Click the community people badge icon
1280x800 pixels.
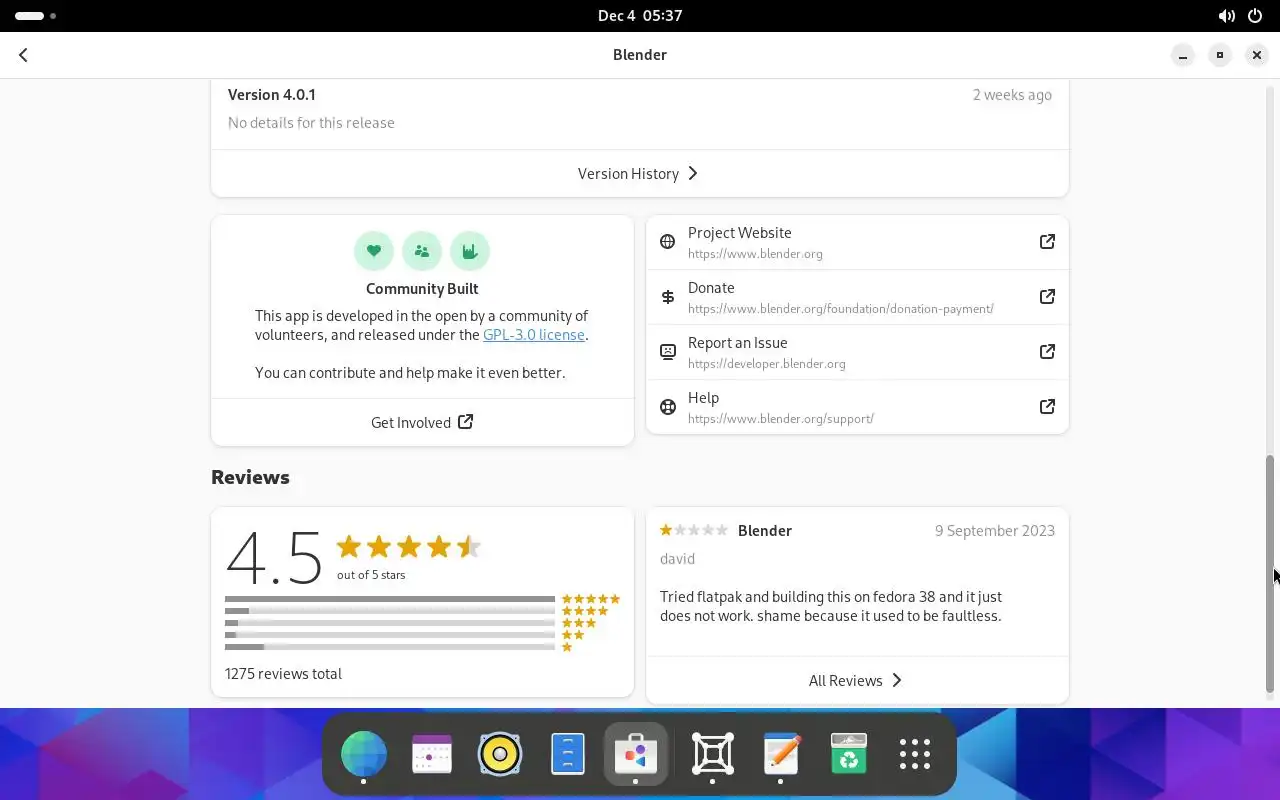click(x=422, y=251)
